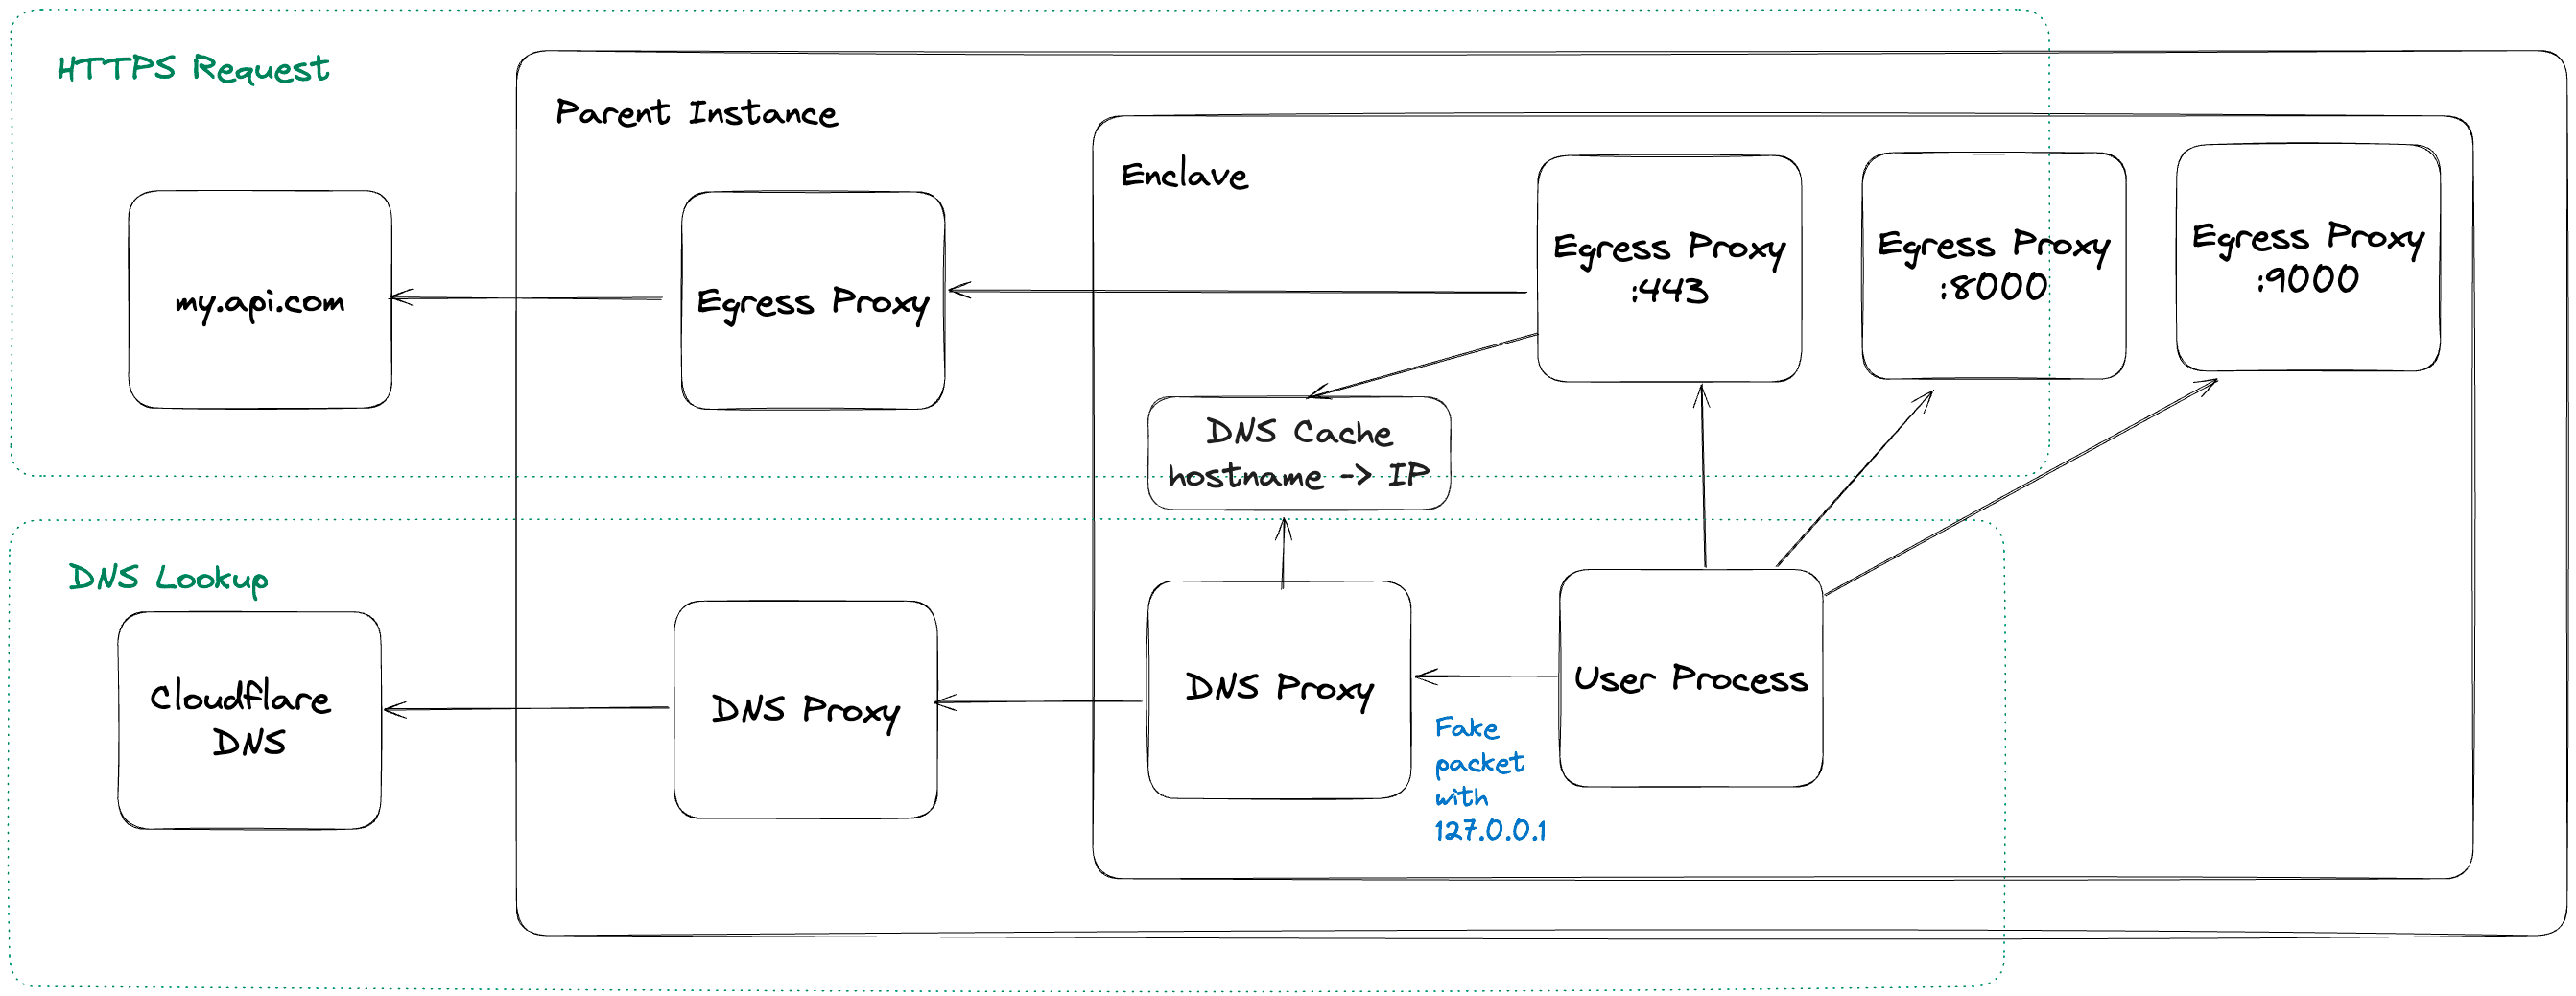This screenshot has width=2576, height=996.
Task: Select the arrow from User Process to DNS Proxy
Action: (x=1486, y=677)
